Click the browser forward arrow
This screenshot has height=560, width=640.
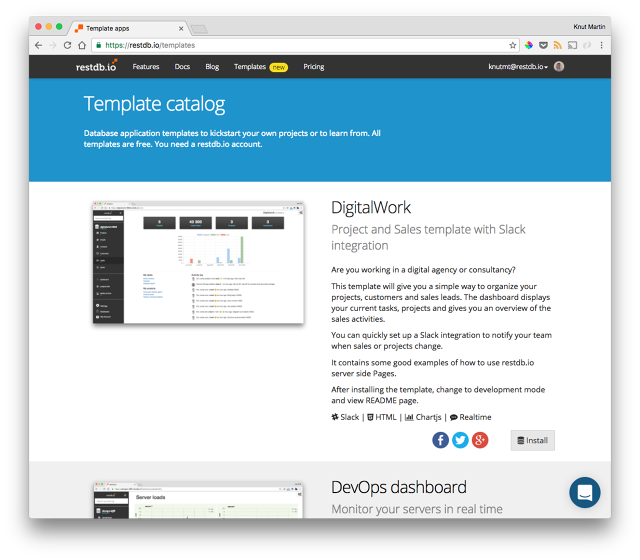click(53, 45)
